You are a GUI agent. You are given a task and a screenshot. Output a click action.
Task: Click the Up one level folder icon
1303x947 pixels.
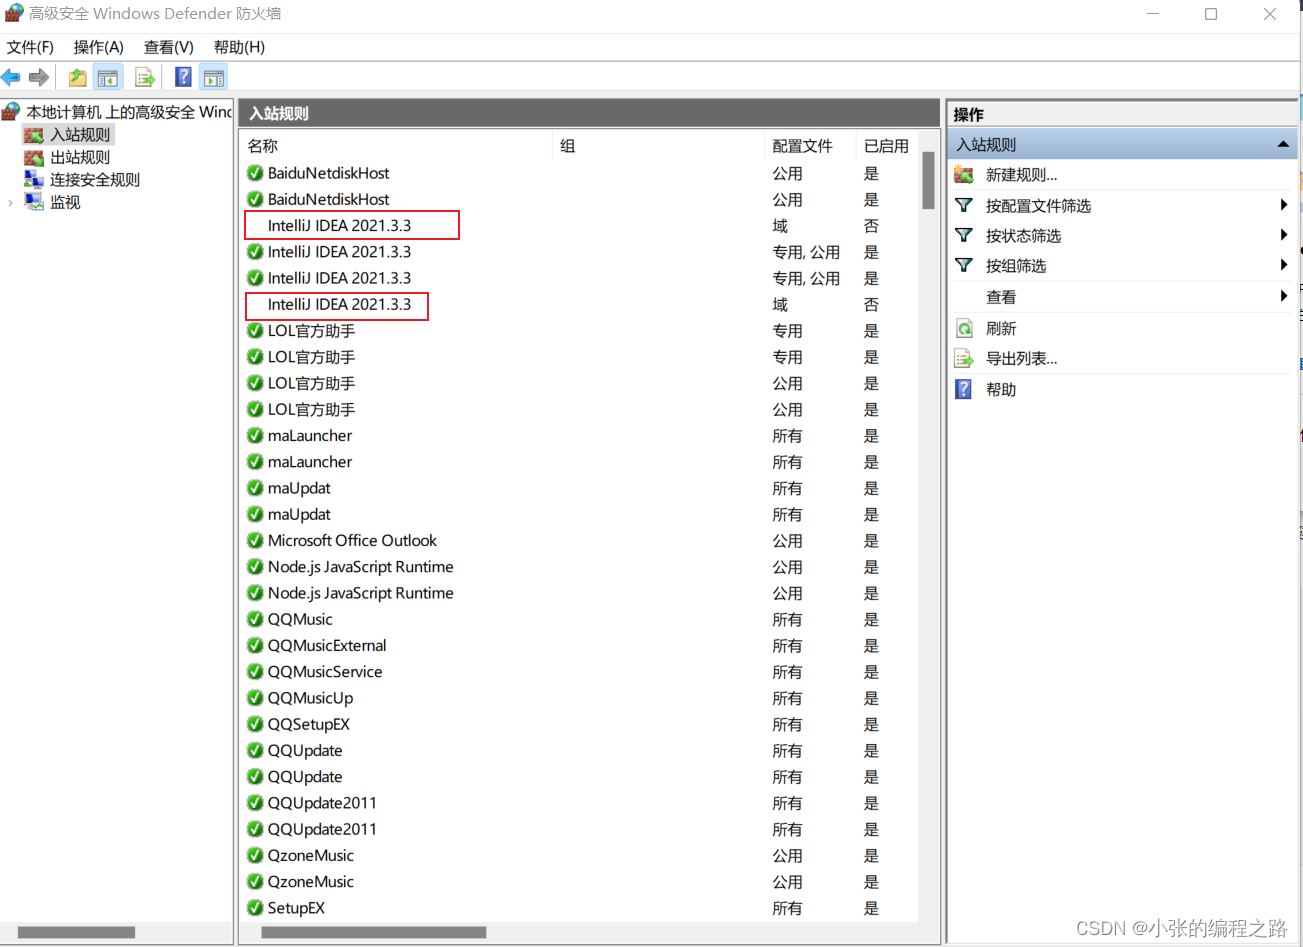coord(77,77)
